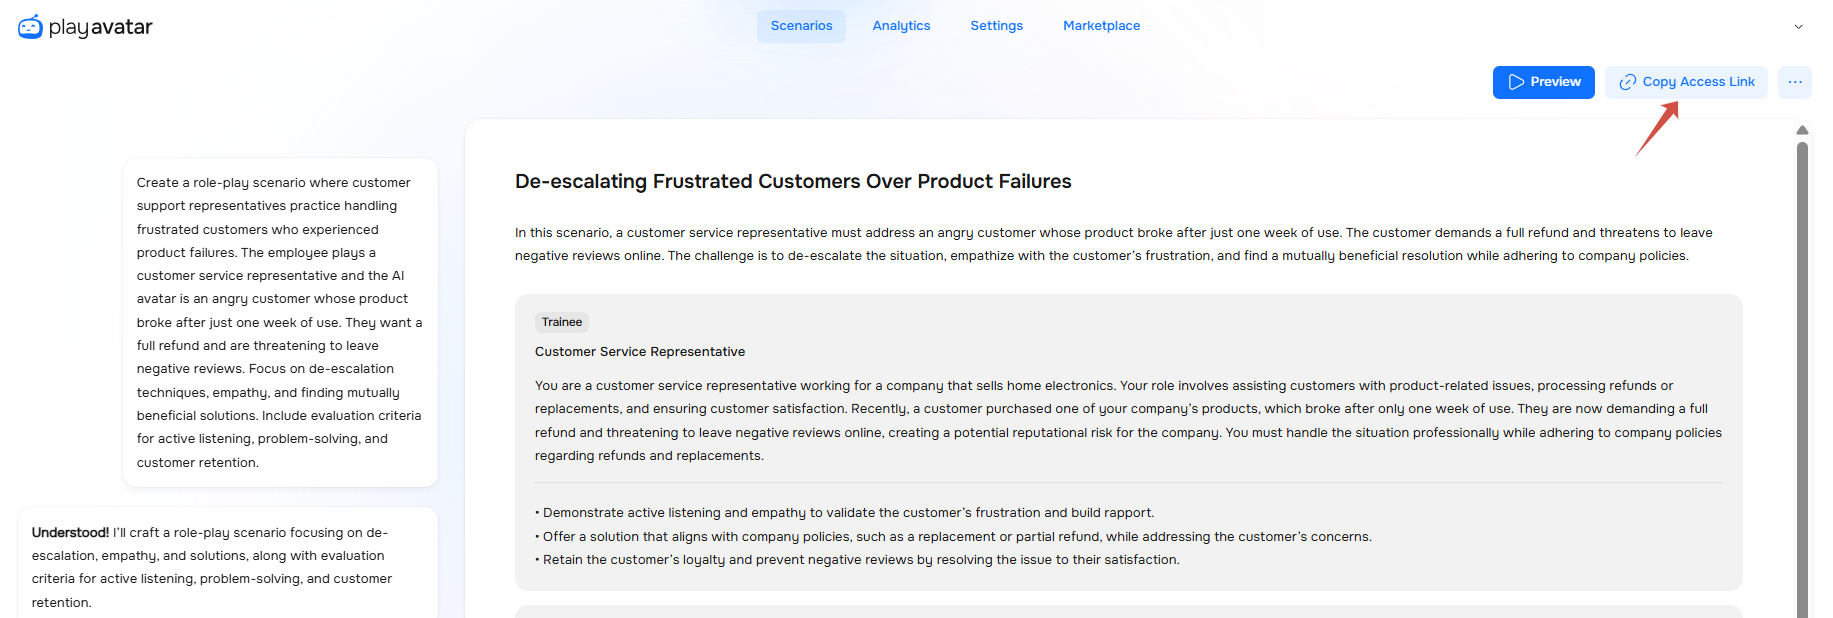Screen dimensions: 1833x618
Task: Open the Marketplace tab
Action: [x=1101, y=26]
